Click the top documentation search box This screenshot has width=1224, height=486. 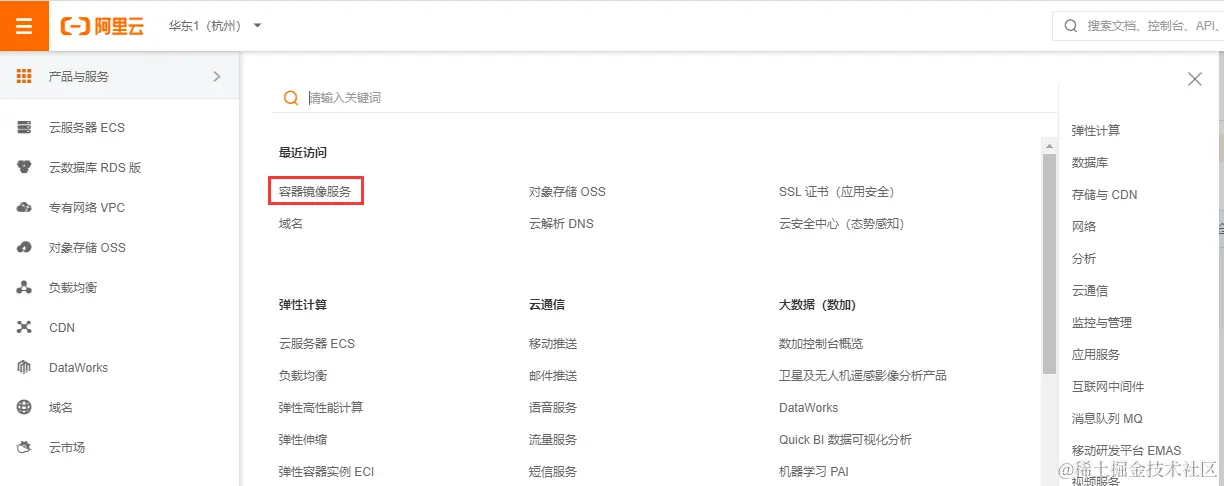(x=1138, y=26)
